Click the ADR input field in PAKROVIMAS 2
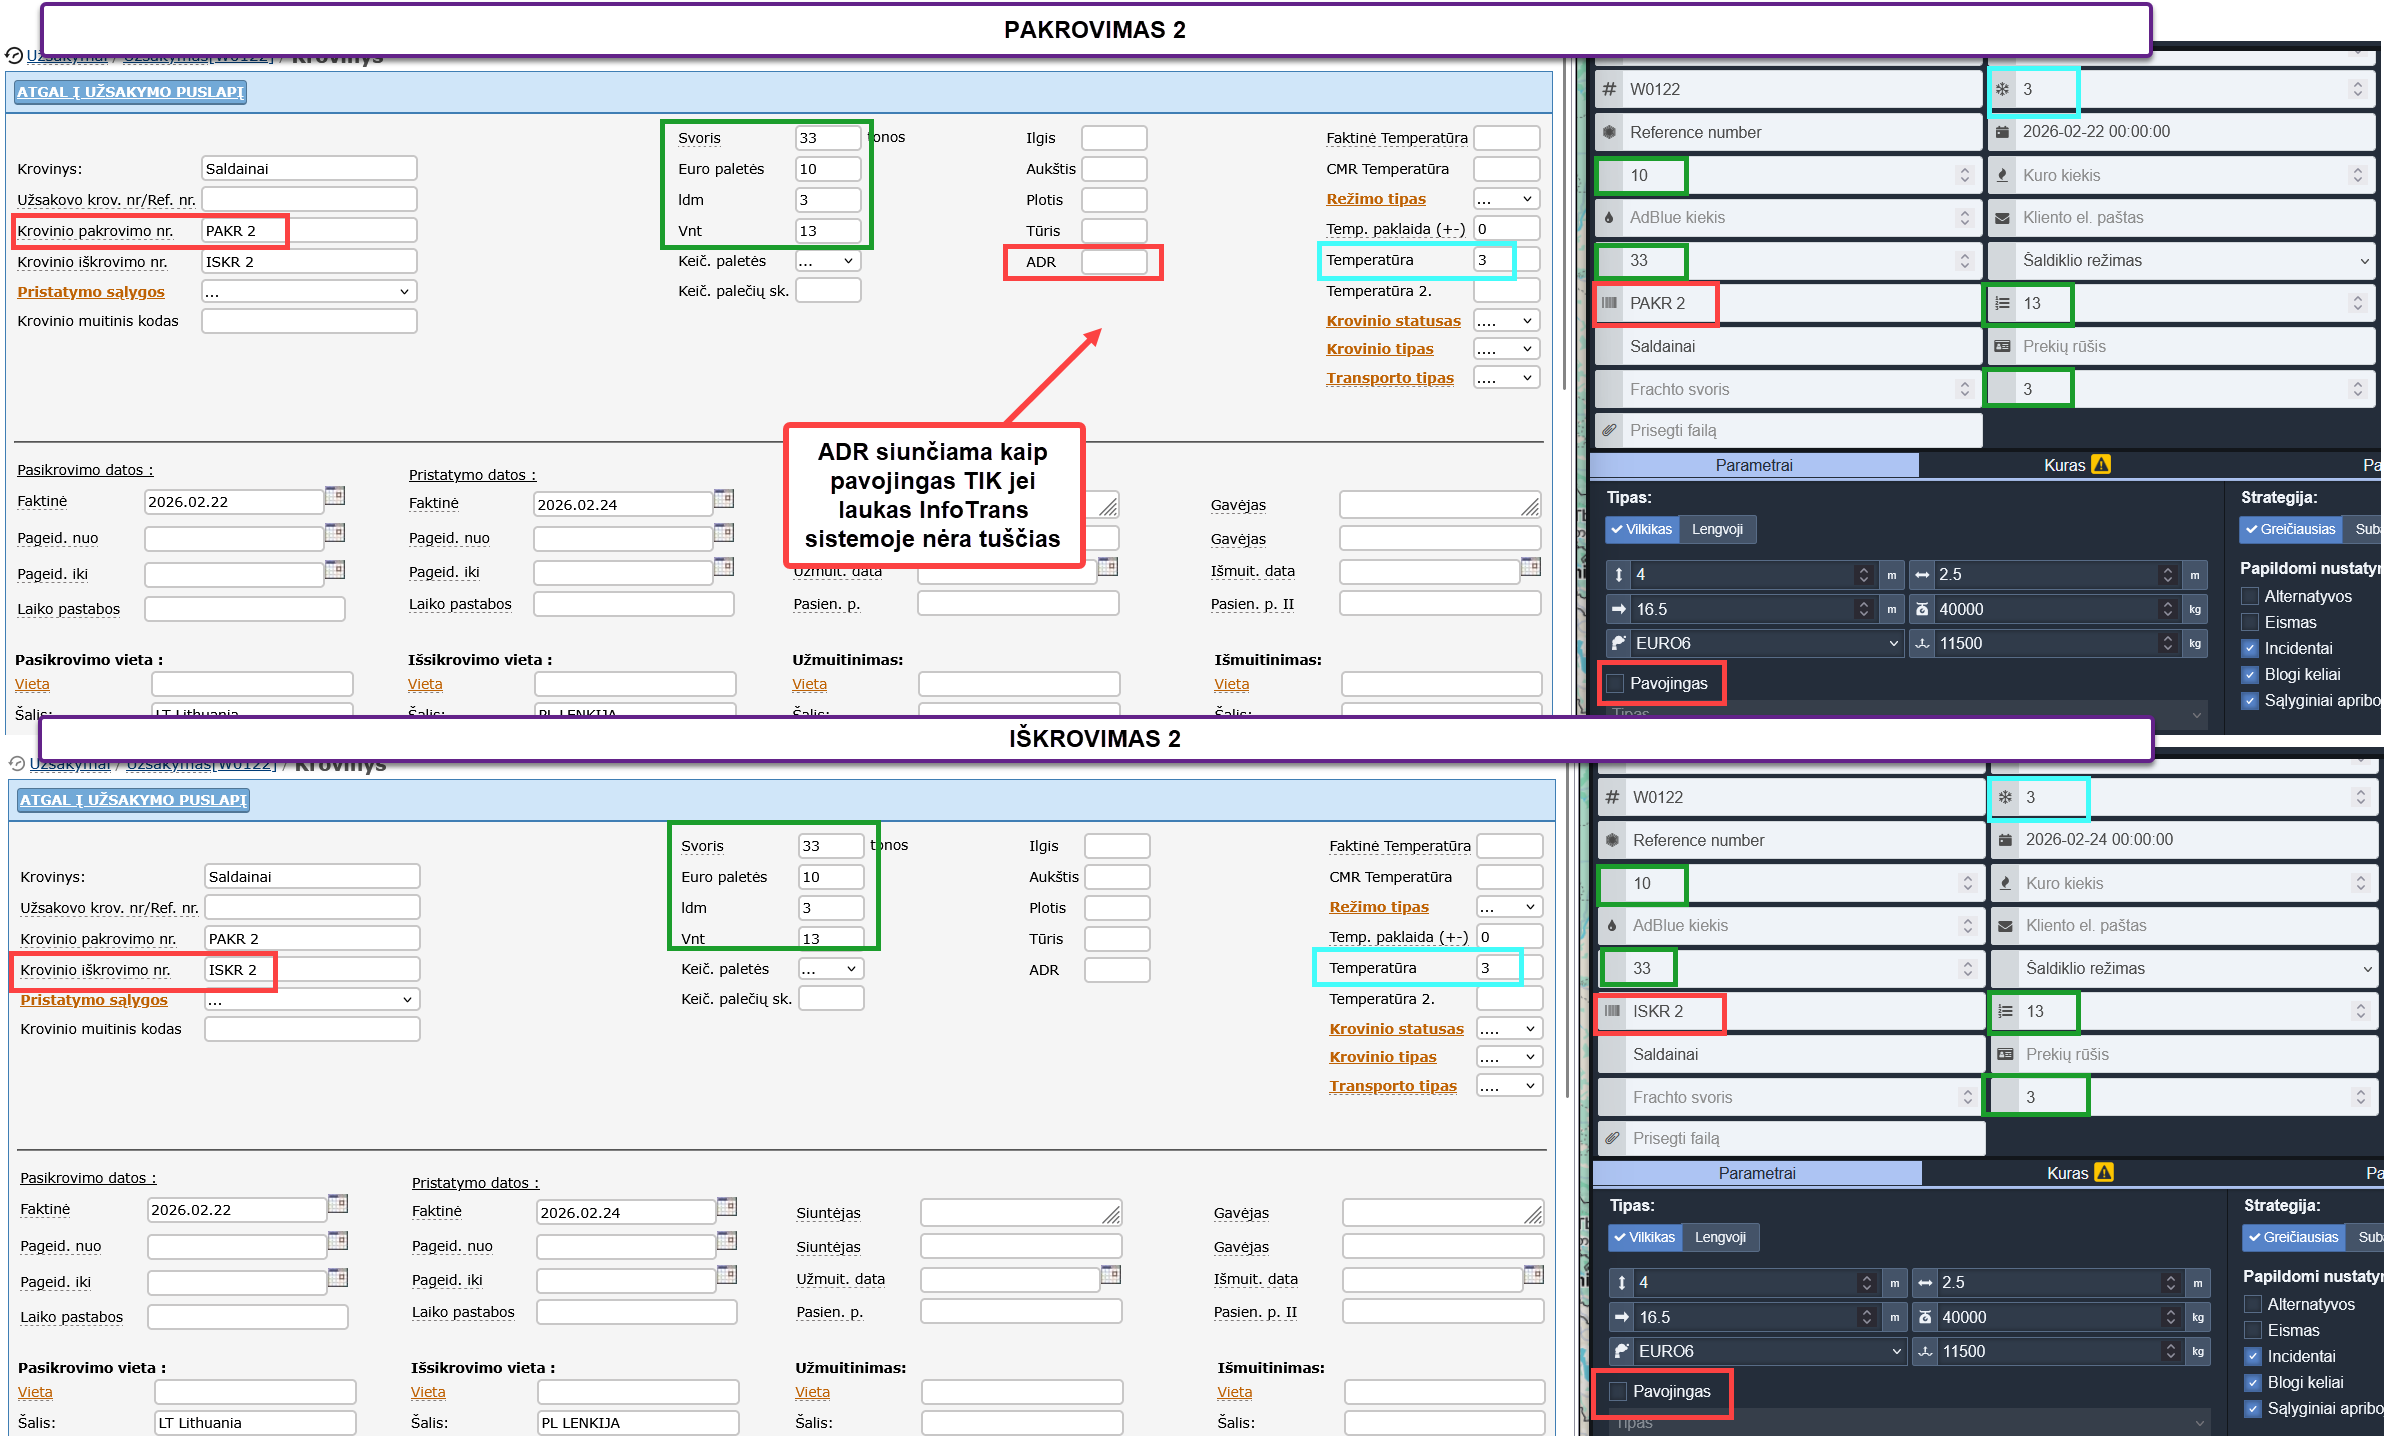The width and height of the screenshot is (2384, 1436). (1114, 262)
